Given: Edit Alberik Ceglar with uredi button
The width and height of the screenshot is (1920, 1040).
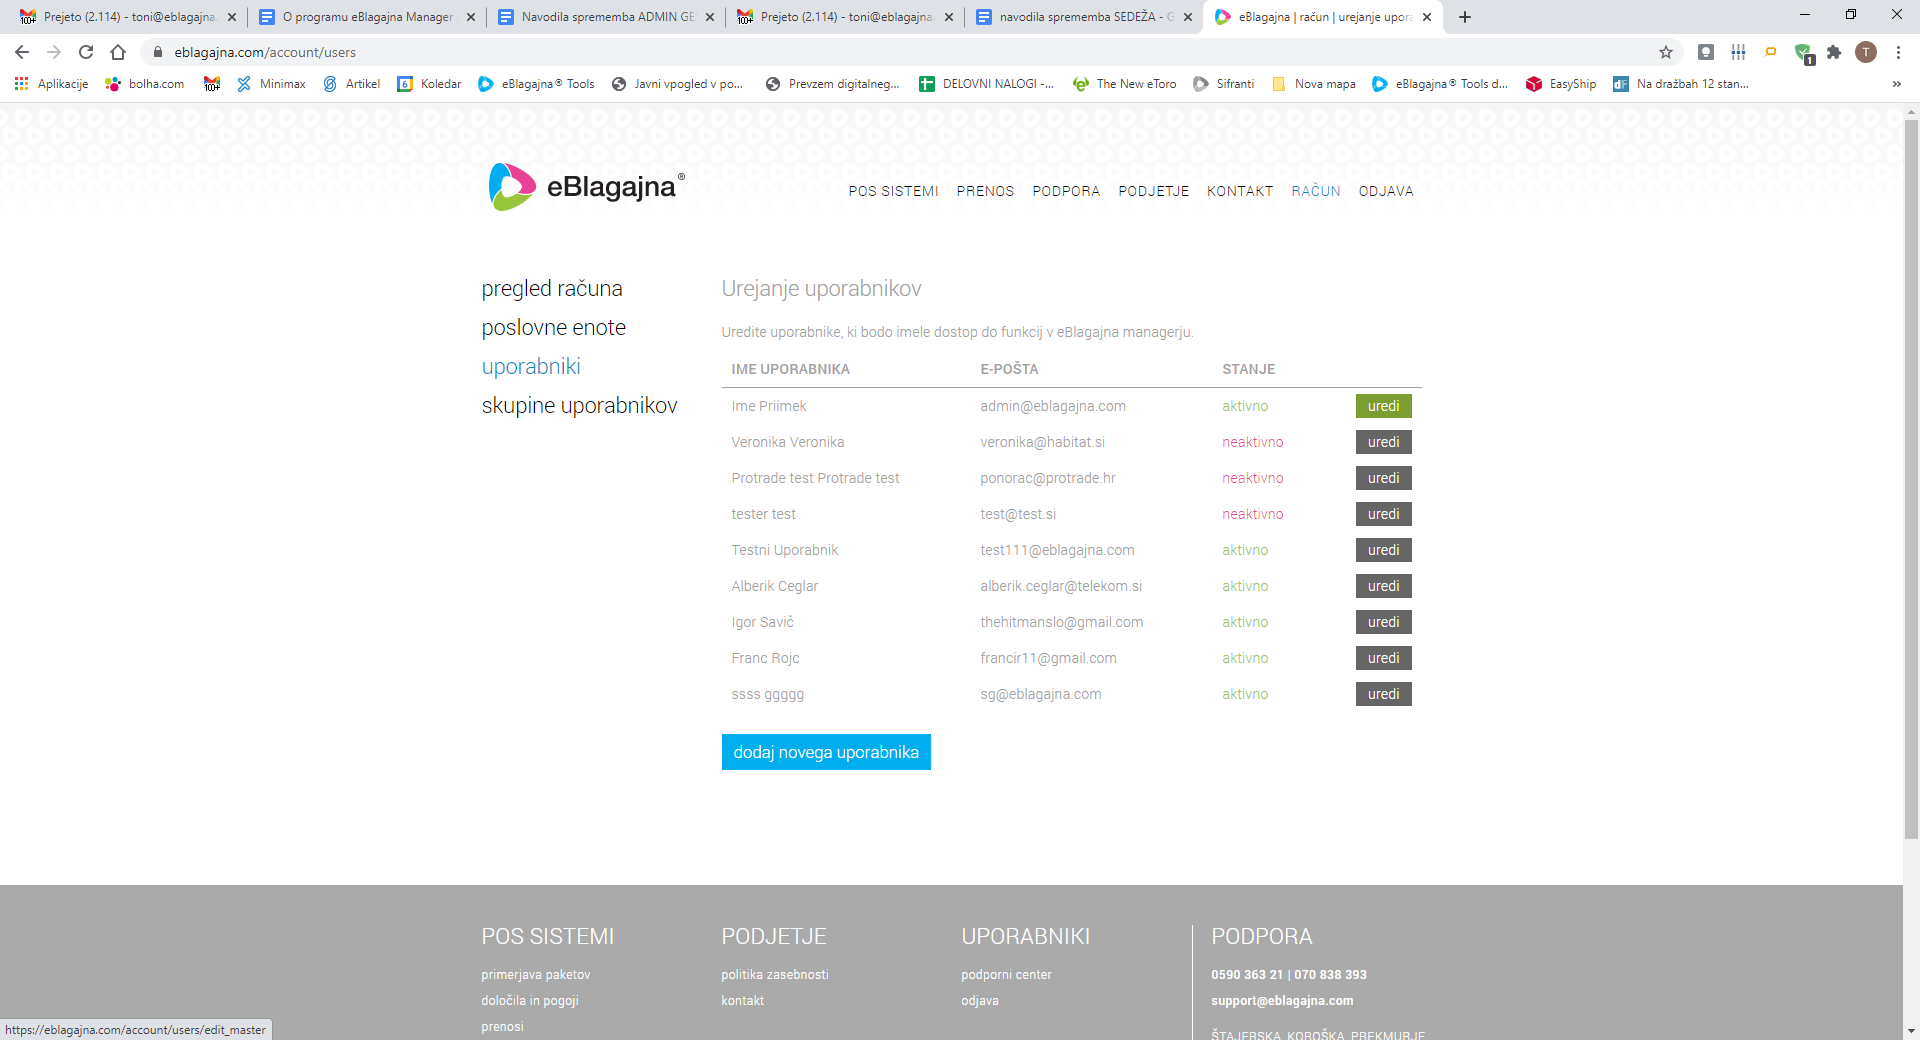Looking at the screenshot, I should coord(1383,586).
